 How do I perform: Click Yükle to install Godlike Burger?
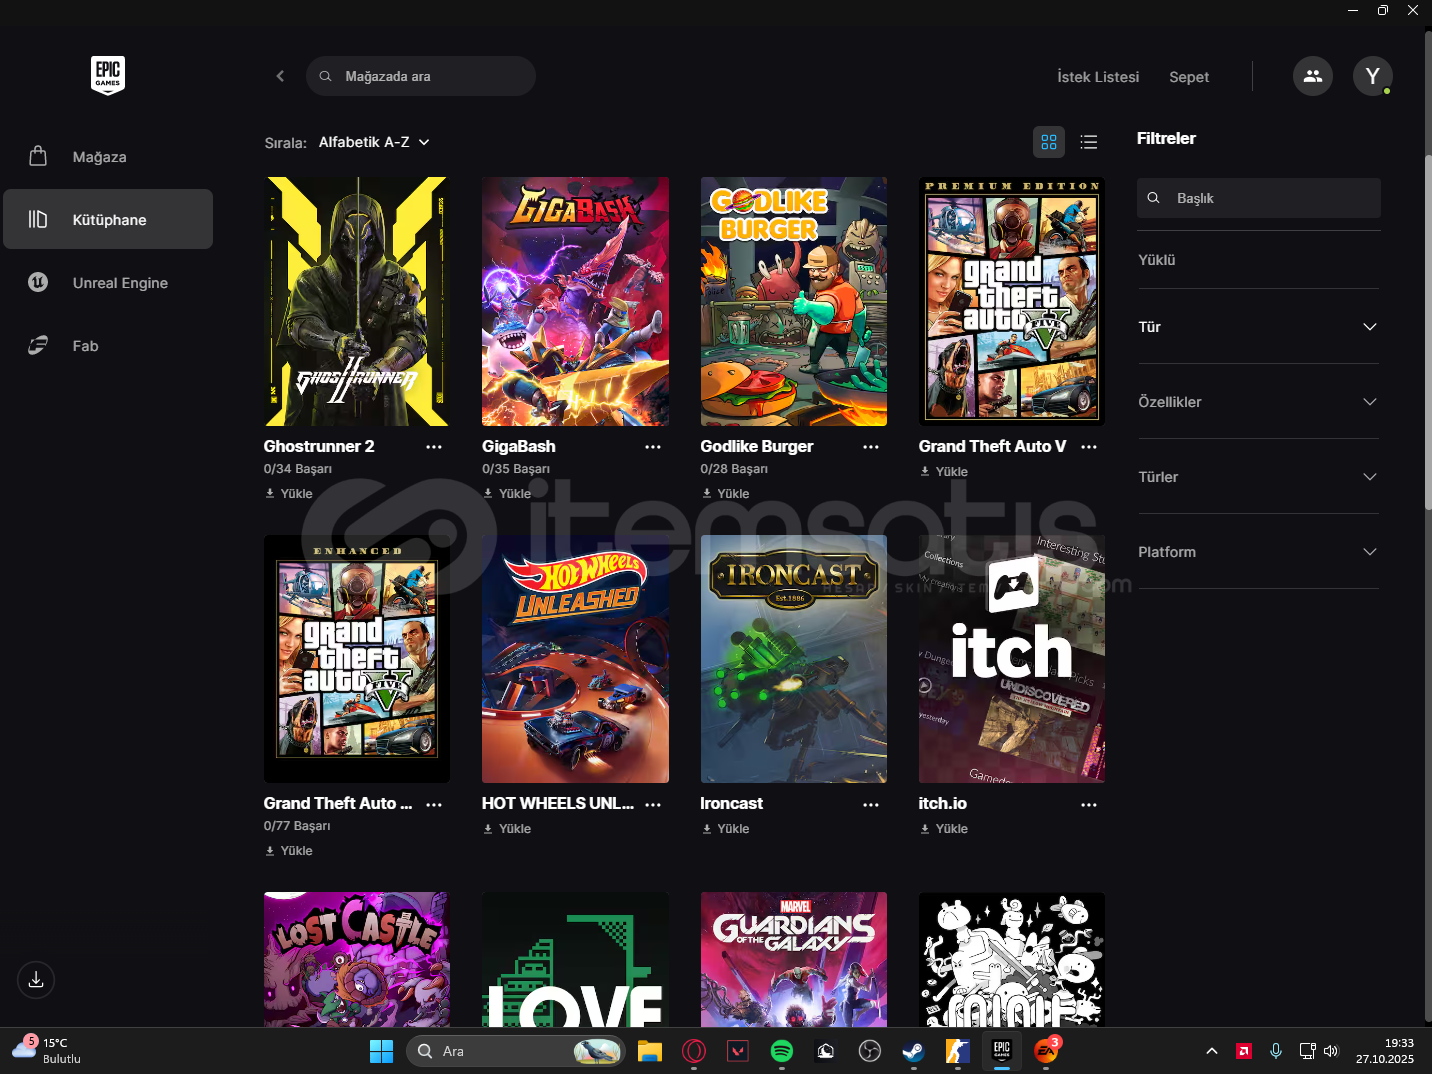click(726, 493)
